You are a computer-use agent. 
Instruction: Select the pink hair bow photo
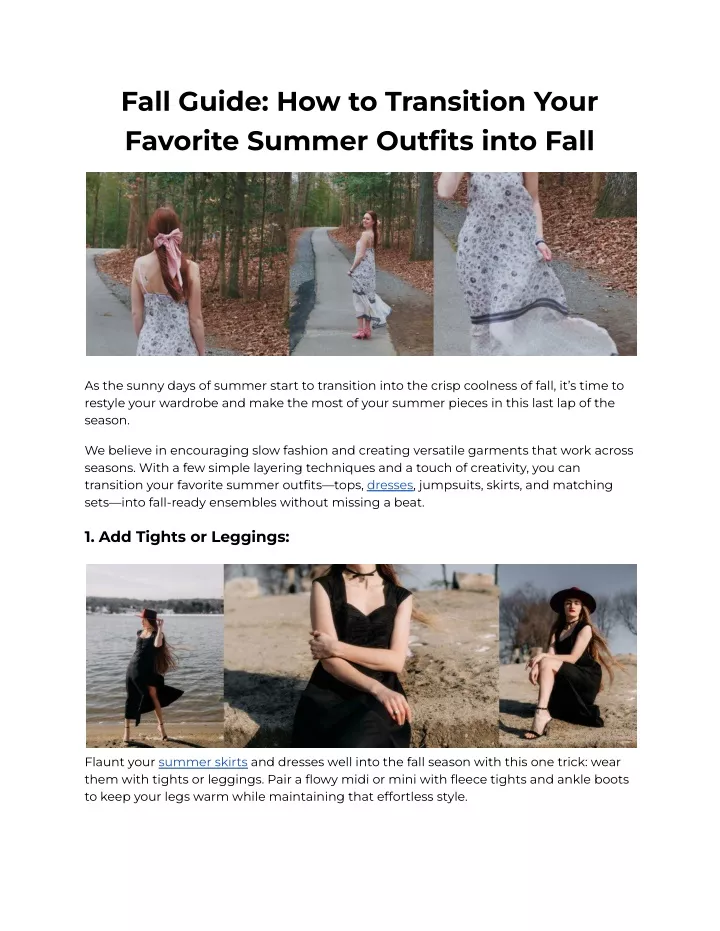(187, 264)
